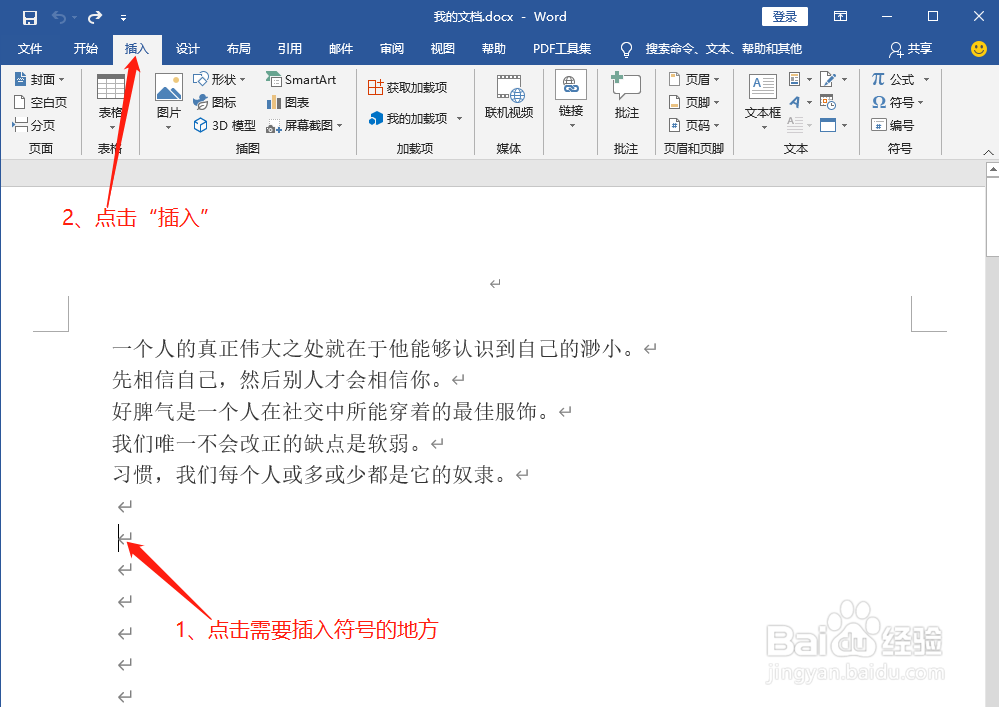Viewport: 999px width, 707px height.
Task: Click the Undo arrow icon
Action: (x=59, y=17)
